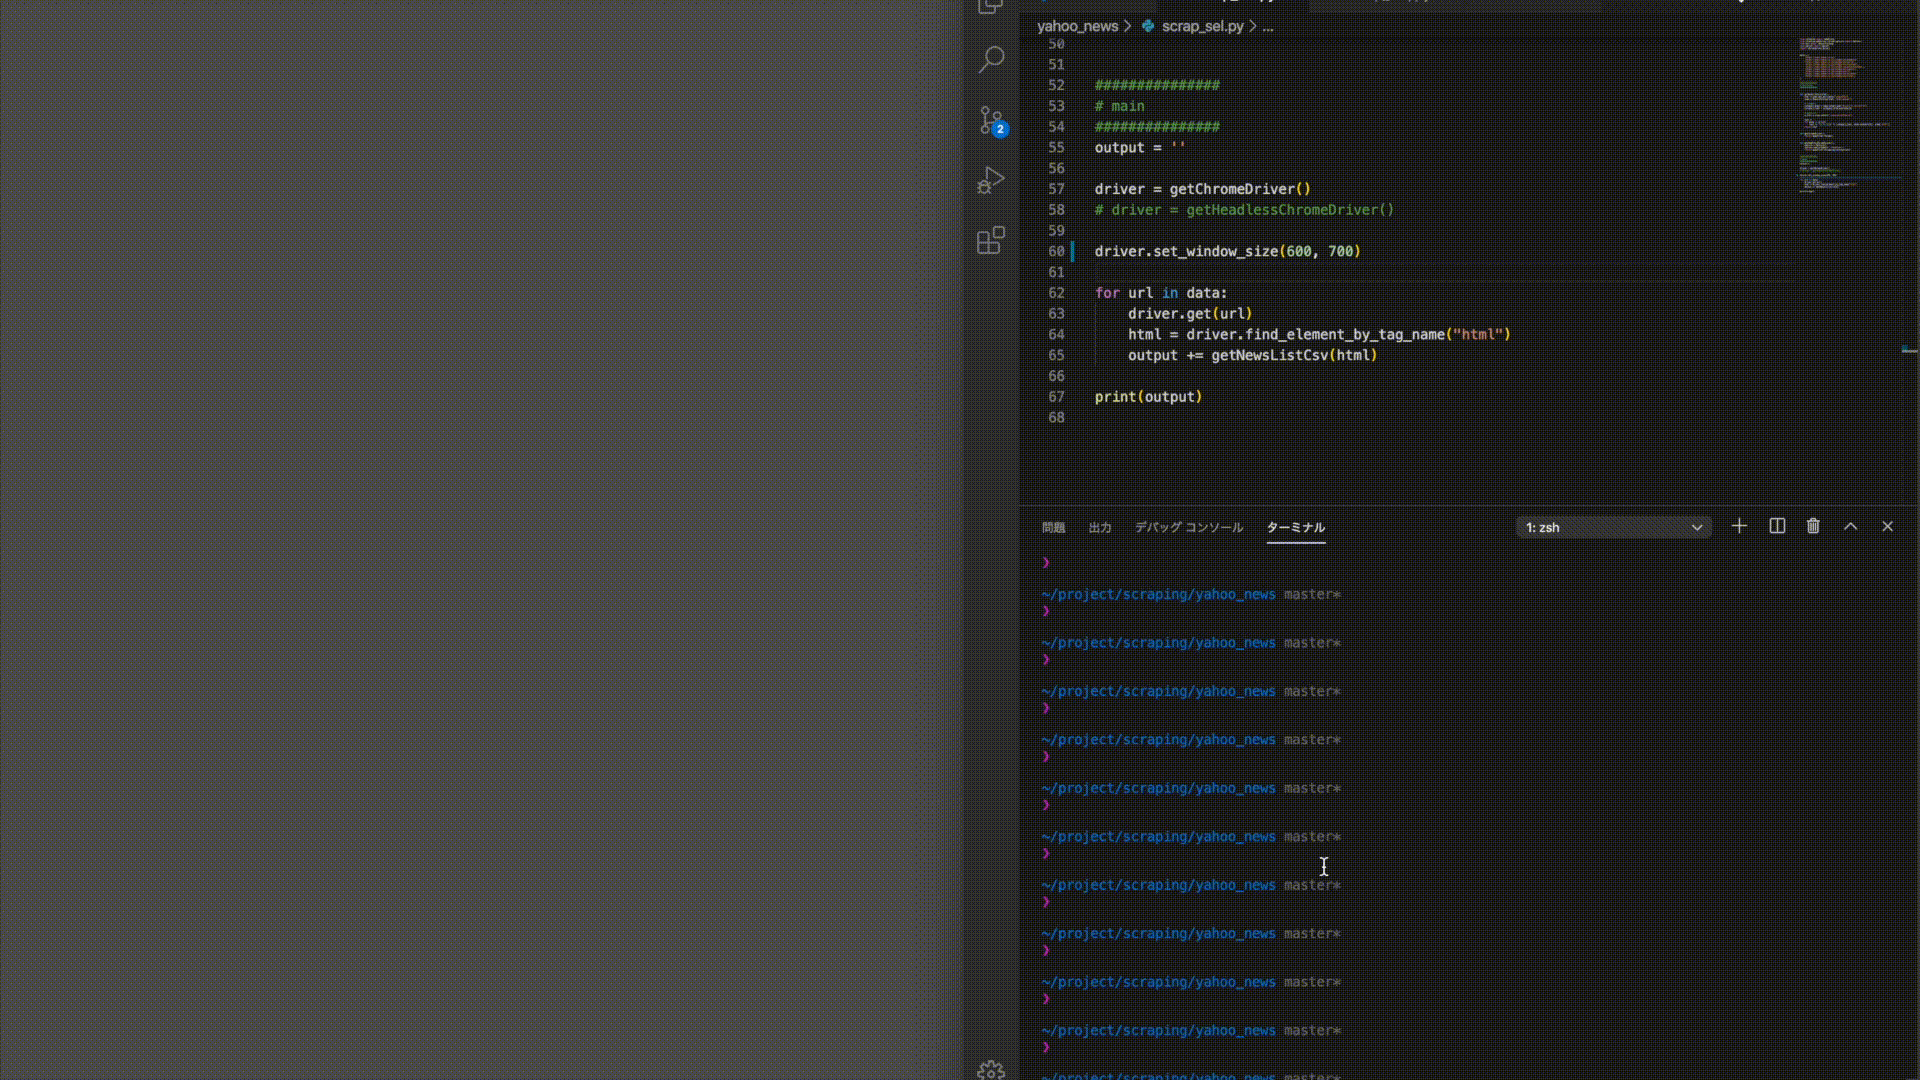Select the ターミナル panel tab
The width and height of the screenshot is (1920, 1080).
pos(1296,527)
